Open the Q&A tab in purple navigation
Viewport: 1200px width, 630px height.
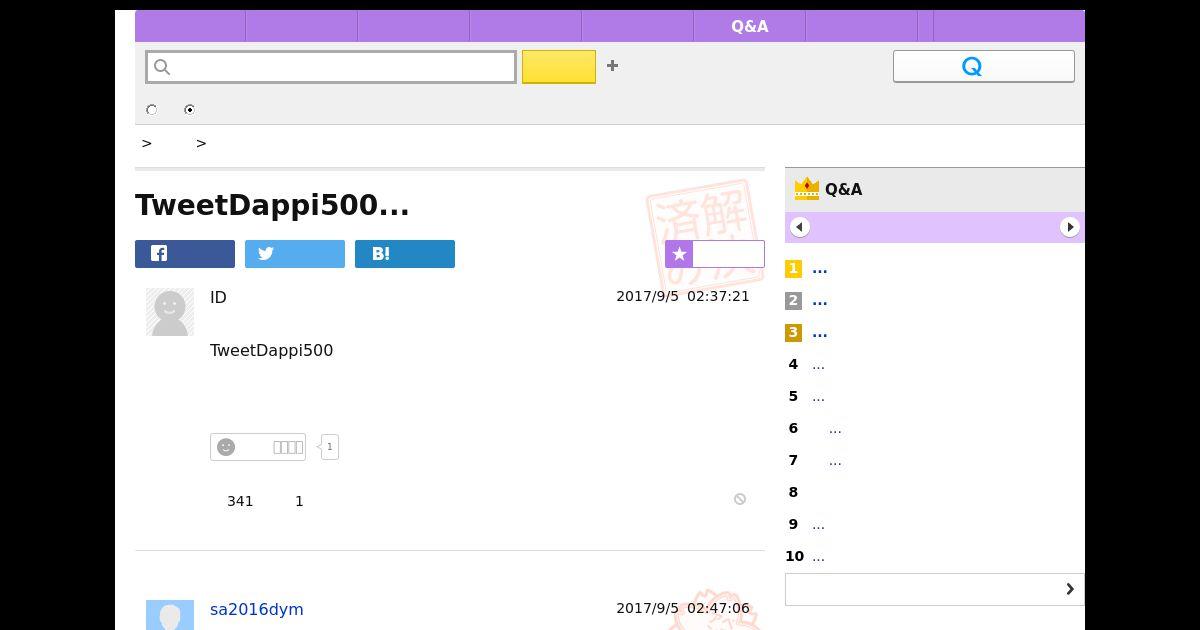tap(750, 27)
